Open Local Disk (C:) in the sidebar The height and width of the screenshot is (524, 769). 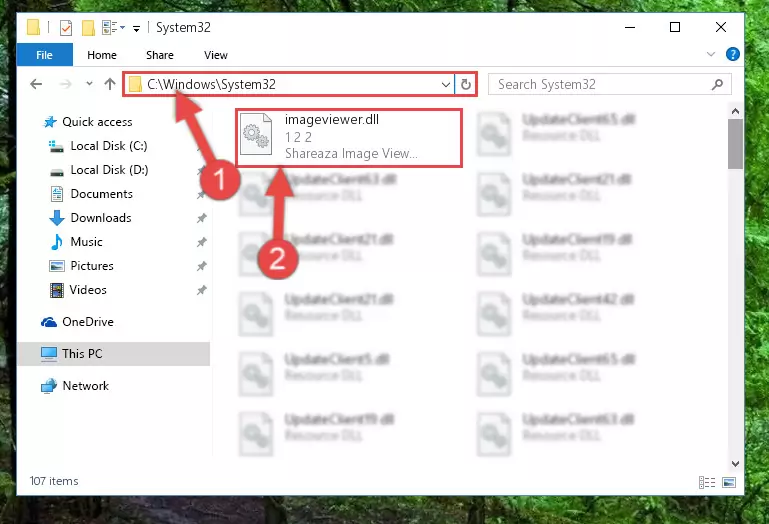(108, 146)
